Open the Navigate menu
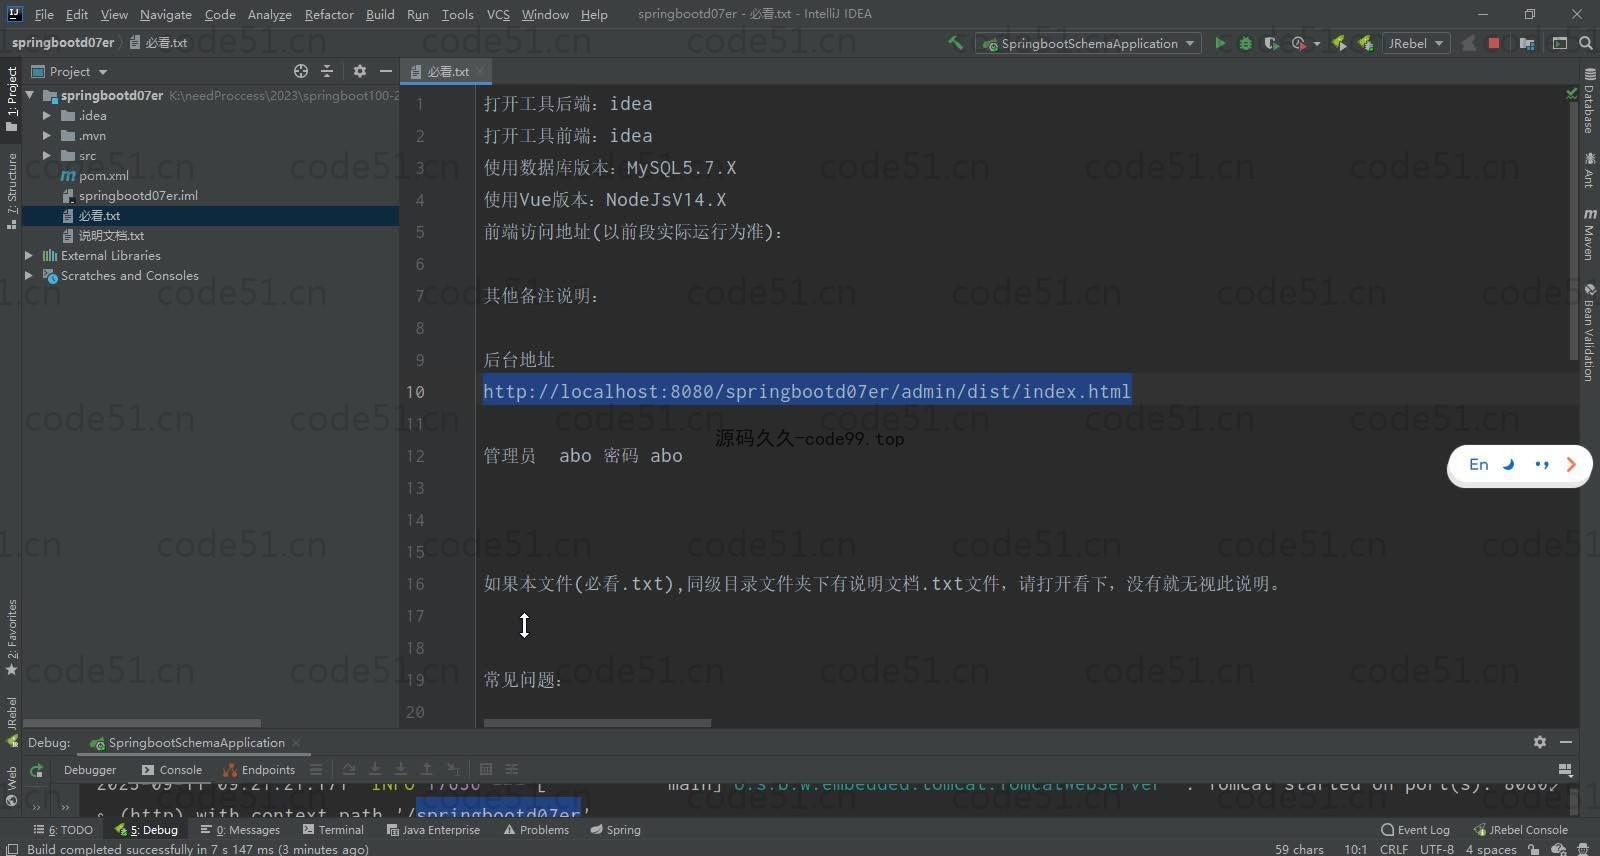 (165, 14)
